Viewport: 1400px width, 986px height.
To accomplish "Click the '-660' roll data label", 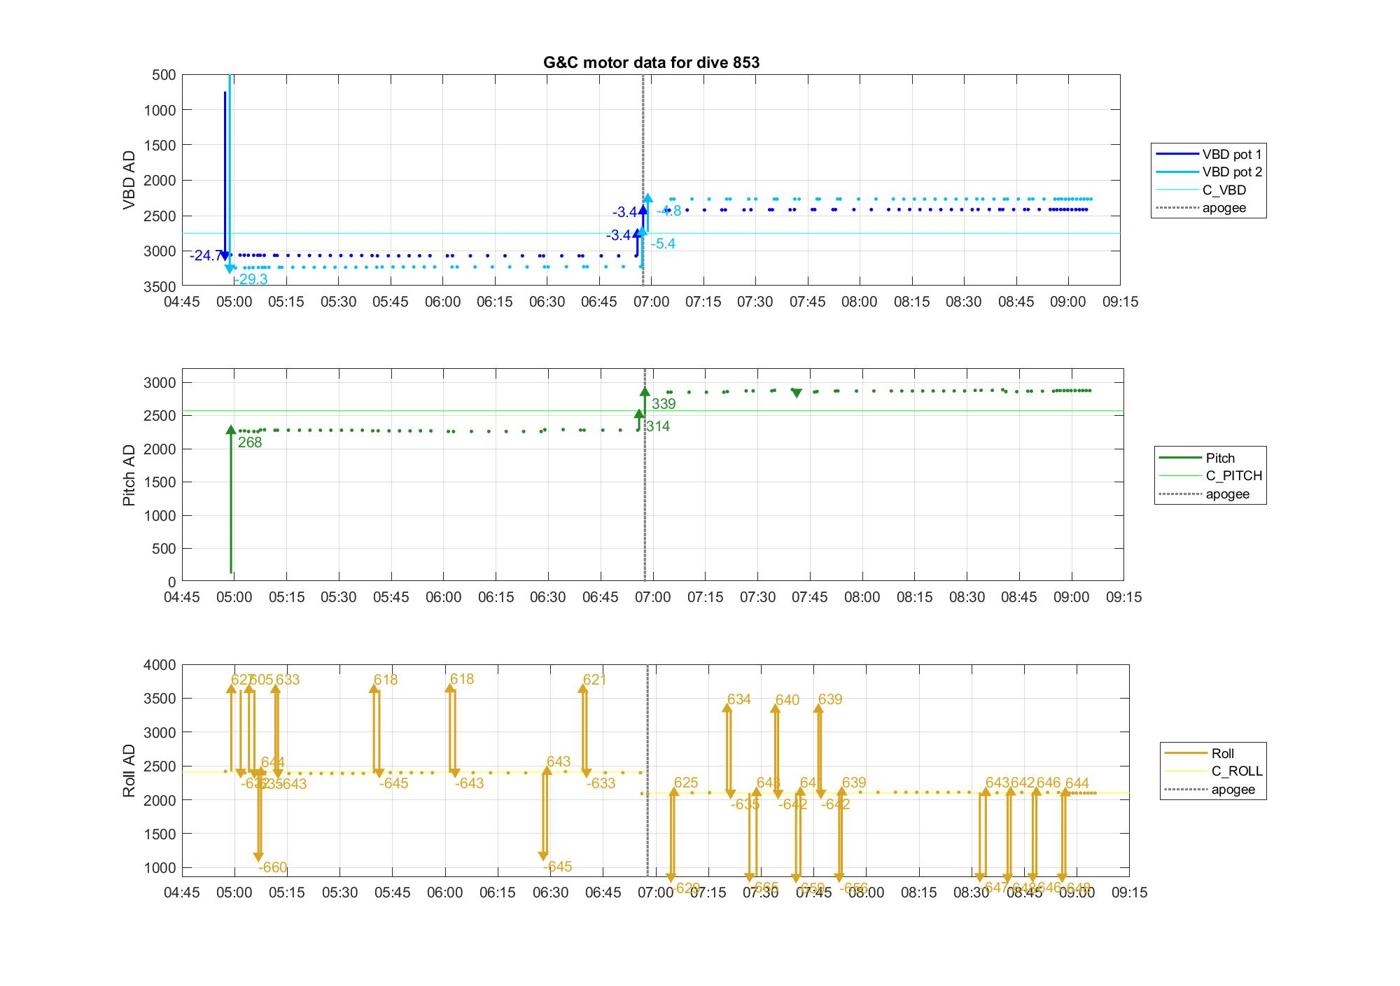I will 273,867.
